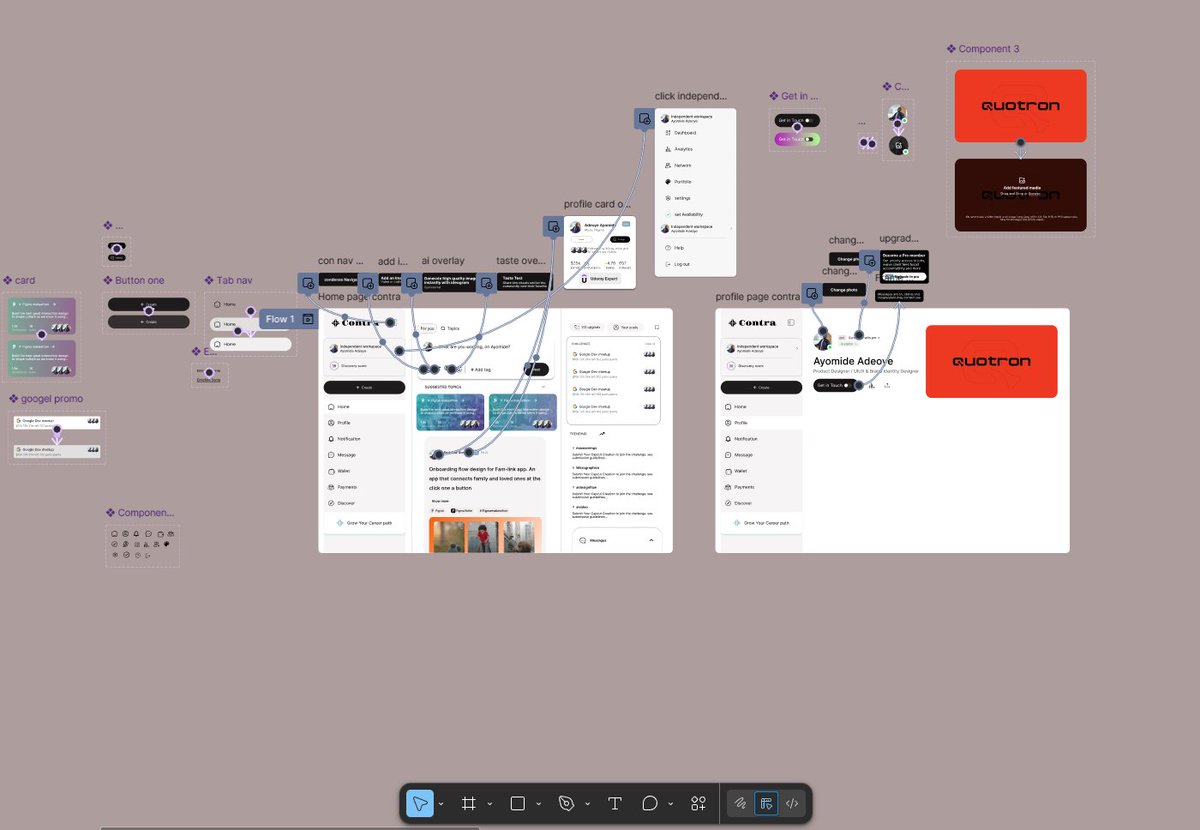Viewport: 1200px width, 830px height.
Task: Select the profile page contra frame label
Action: click(x=758, y=297)
